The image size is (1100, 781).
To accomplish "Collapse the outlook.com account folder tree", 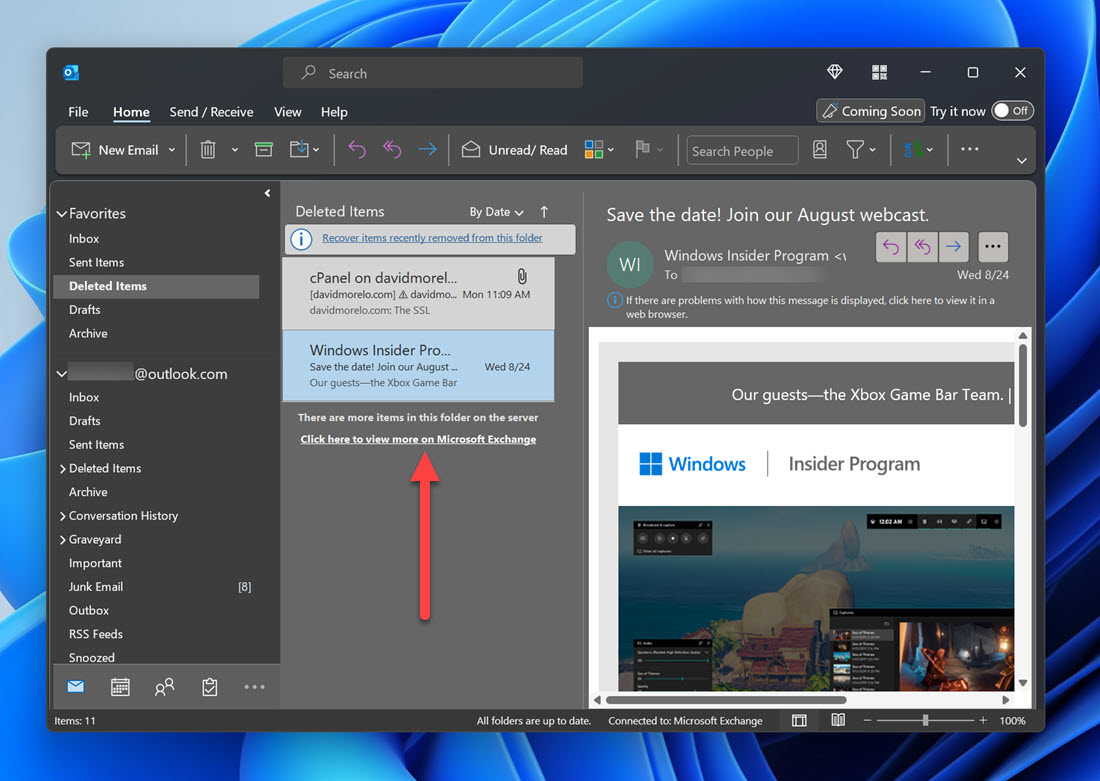I will point(62,374).
